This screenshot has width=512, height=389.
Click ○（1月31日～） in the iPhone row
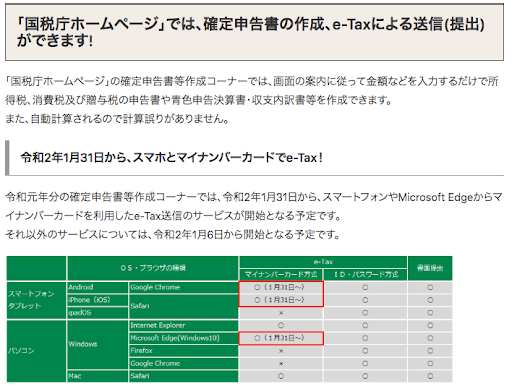[281, 300]
